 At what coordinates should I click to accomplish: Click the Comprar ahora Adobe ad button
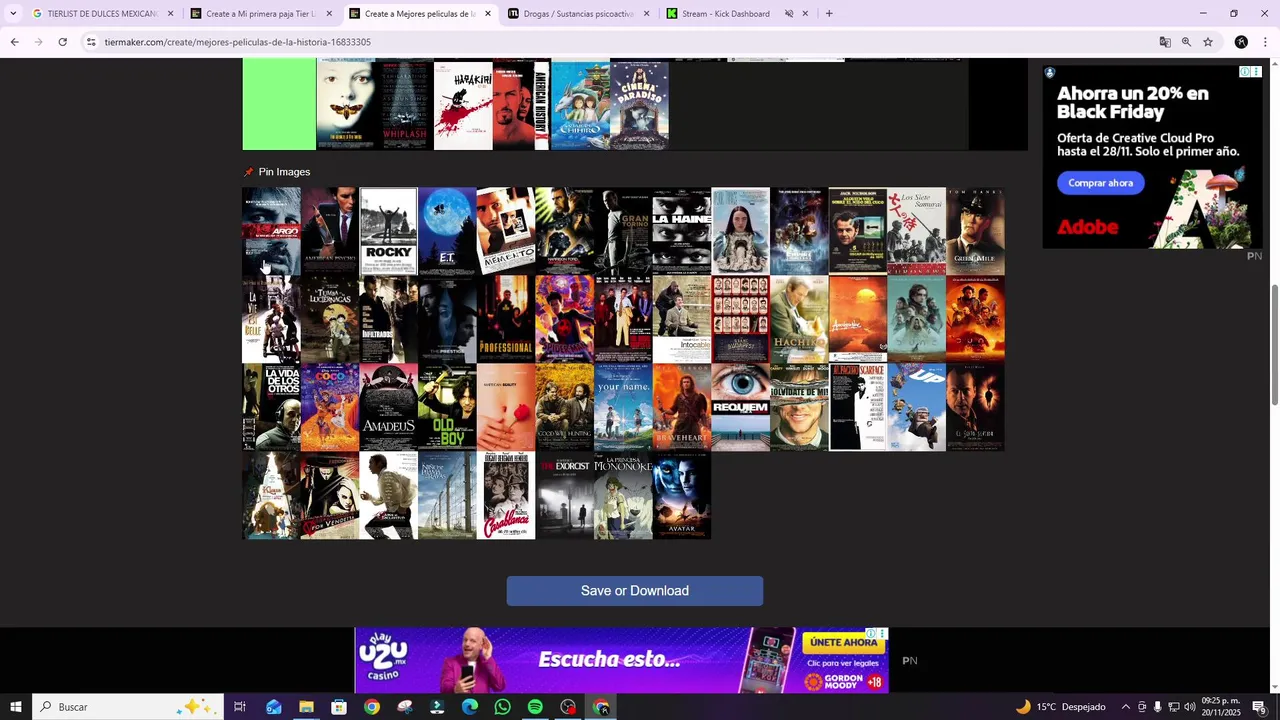1100,183
